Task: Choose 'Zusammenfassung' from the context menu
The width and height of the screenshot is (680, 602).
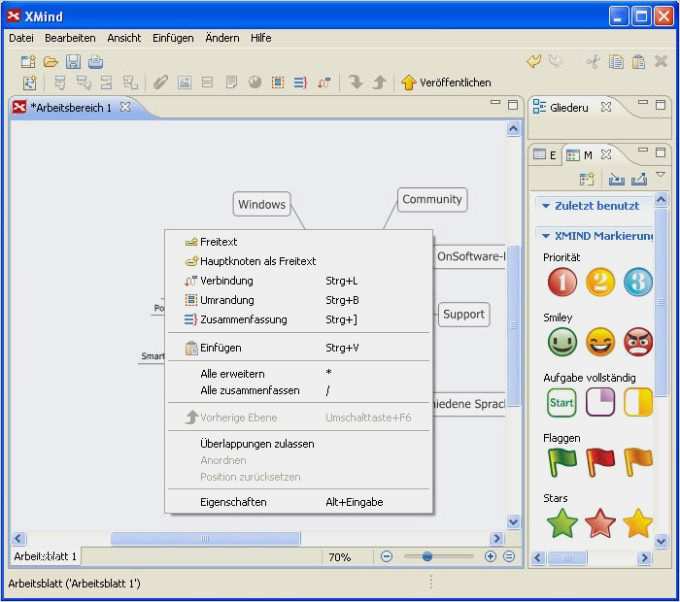Action: click(243, 320)
